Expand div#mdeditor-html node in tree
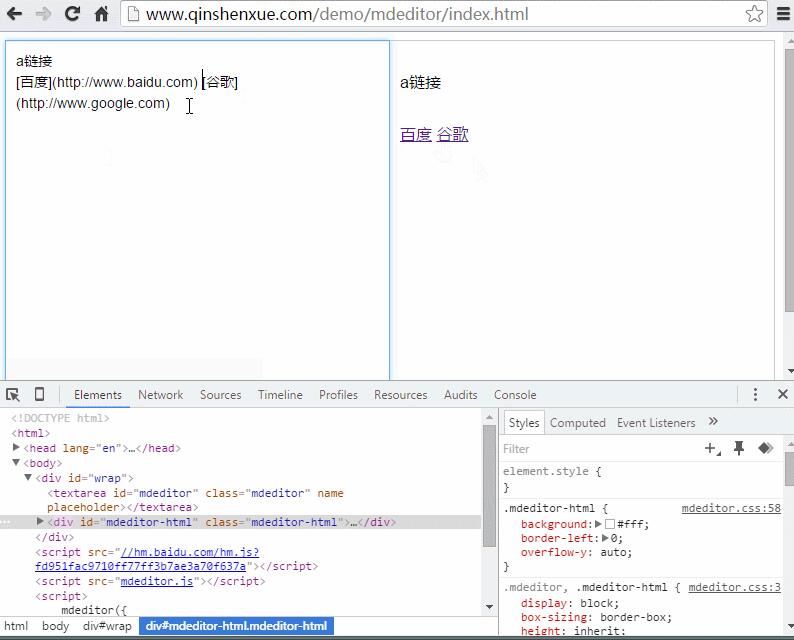 [40, 522]
